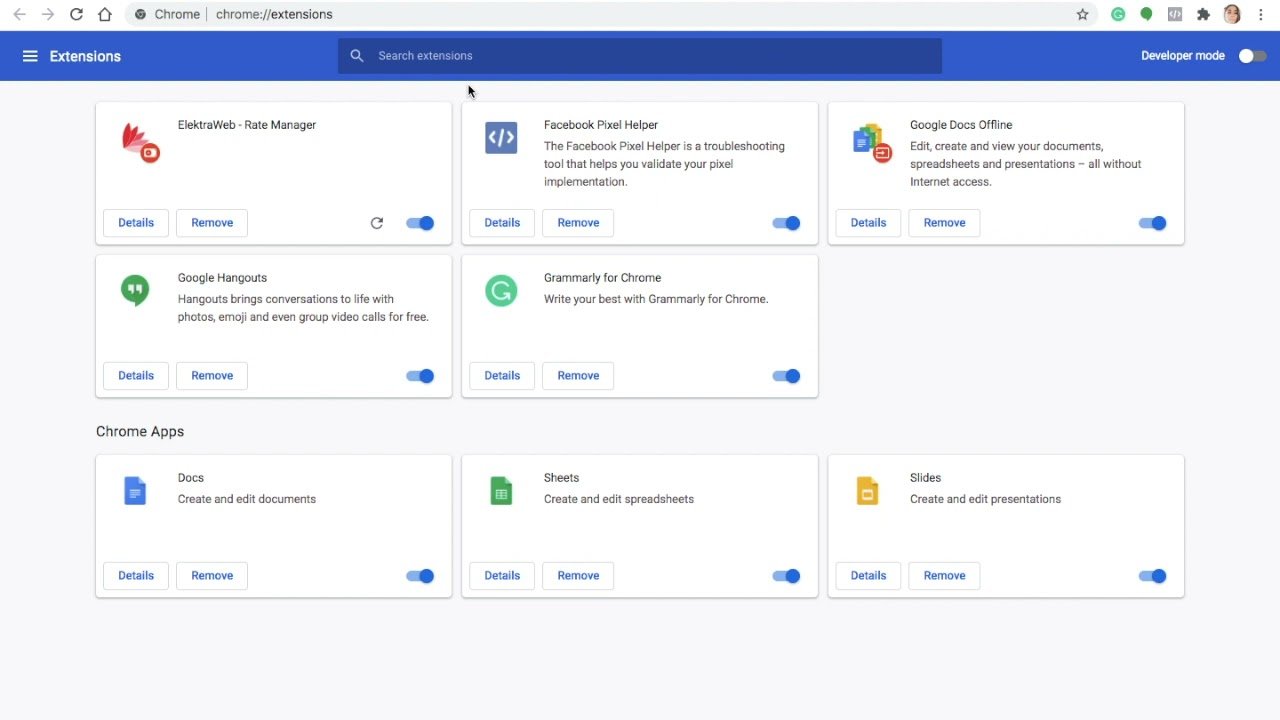Disable ElektraWeb Rate Manager extension
This screenshot has height=720, width=1280.
(x=420, y=223)
